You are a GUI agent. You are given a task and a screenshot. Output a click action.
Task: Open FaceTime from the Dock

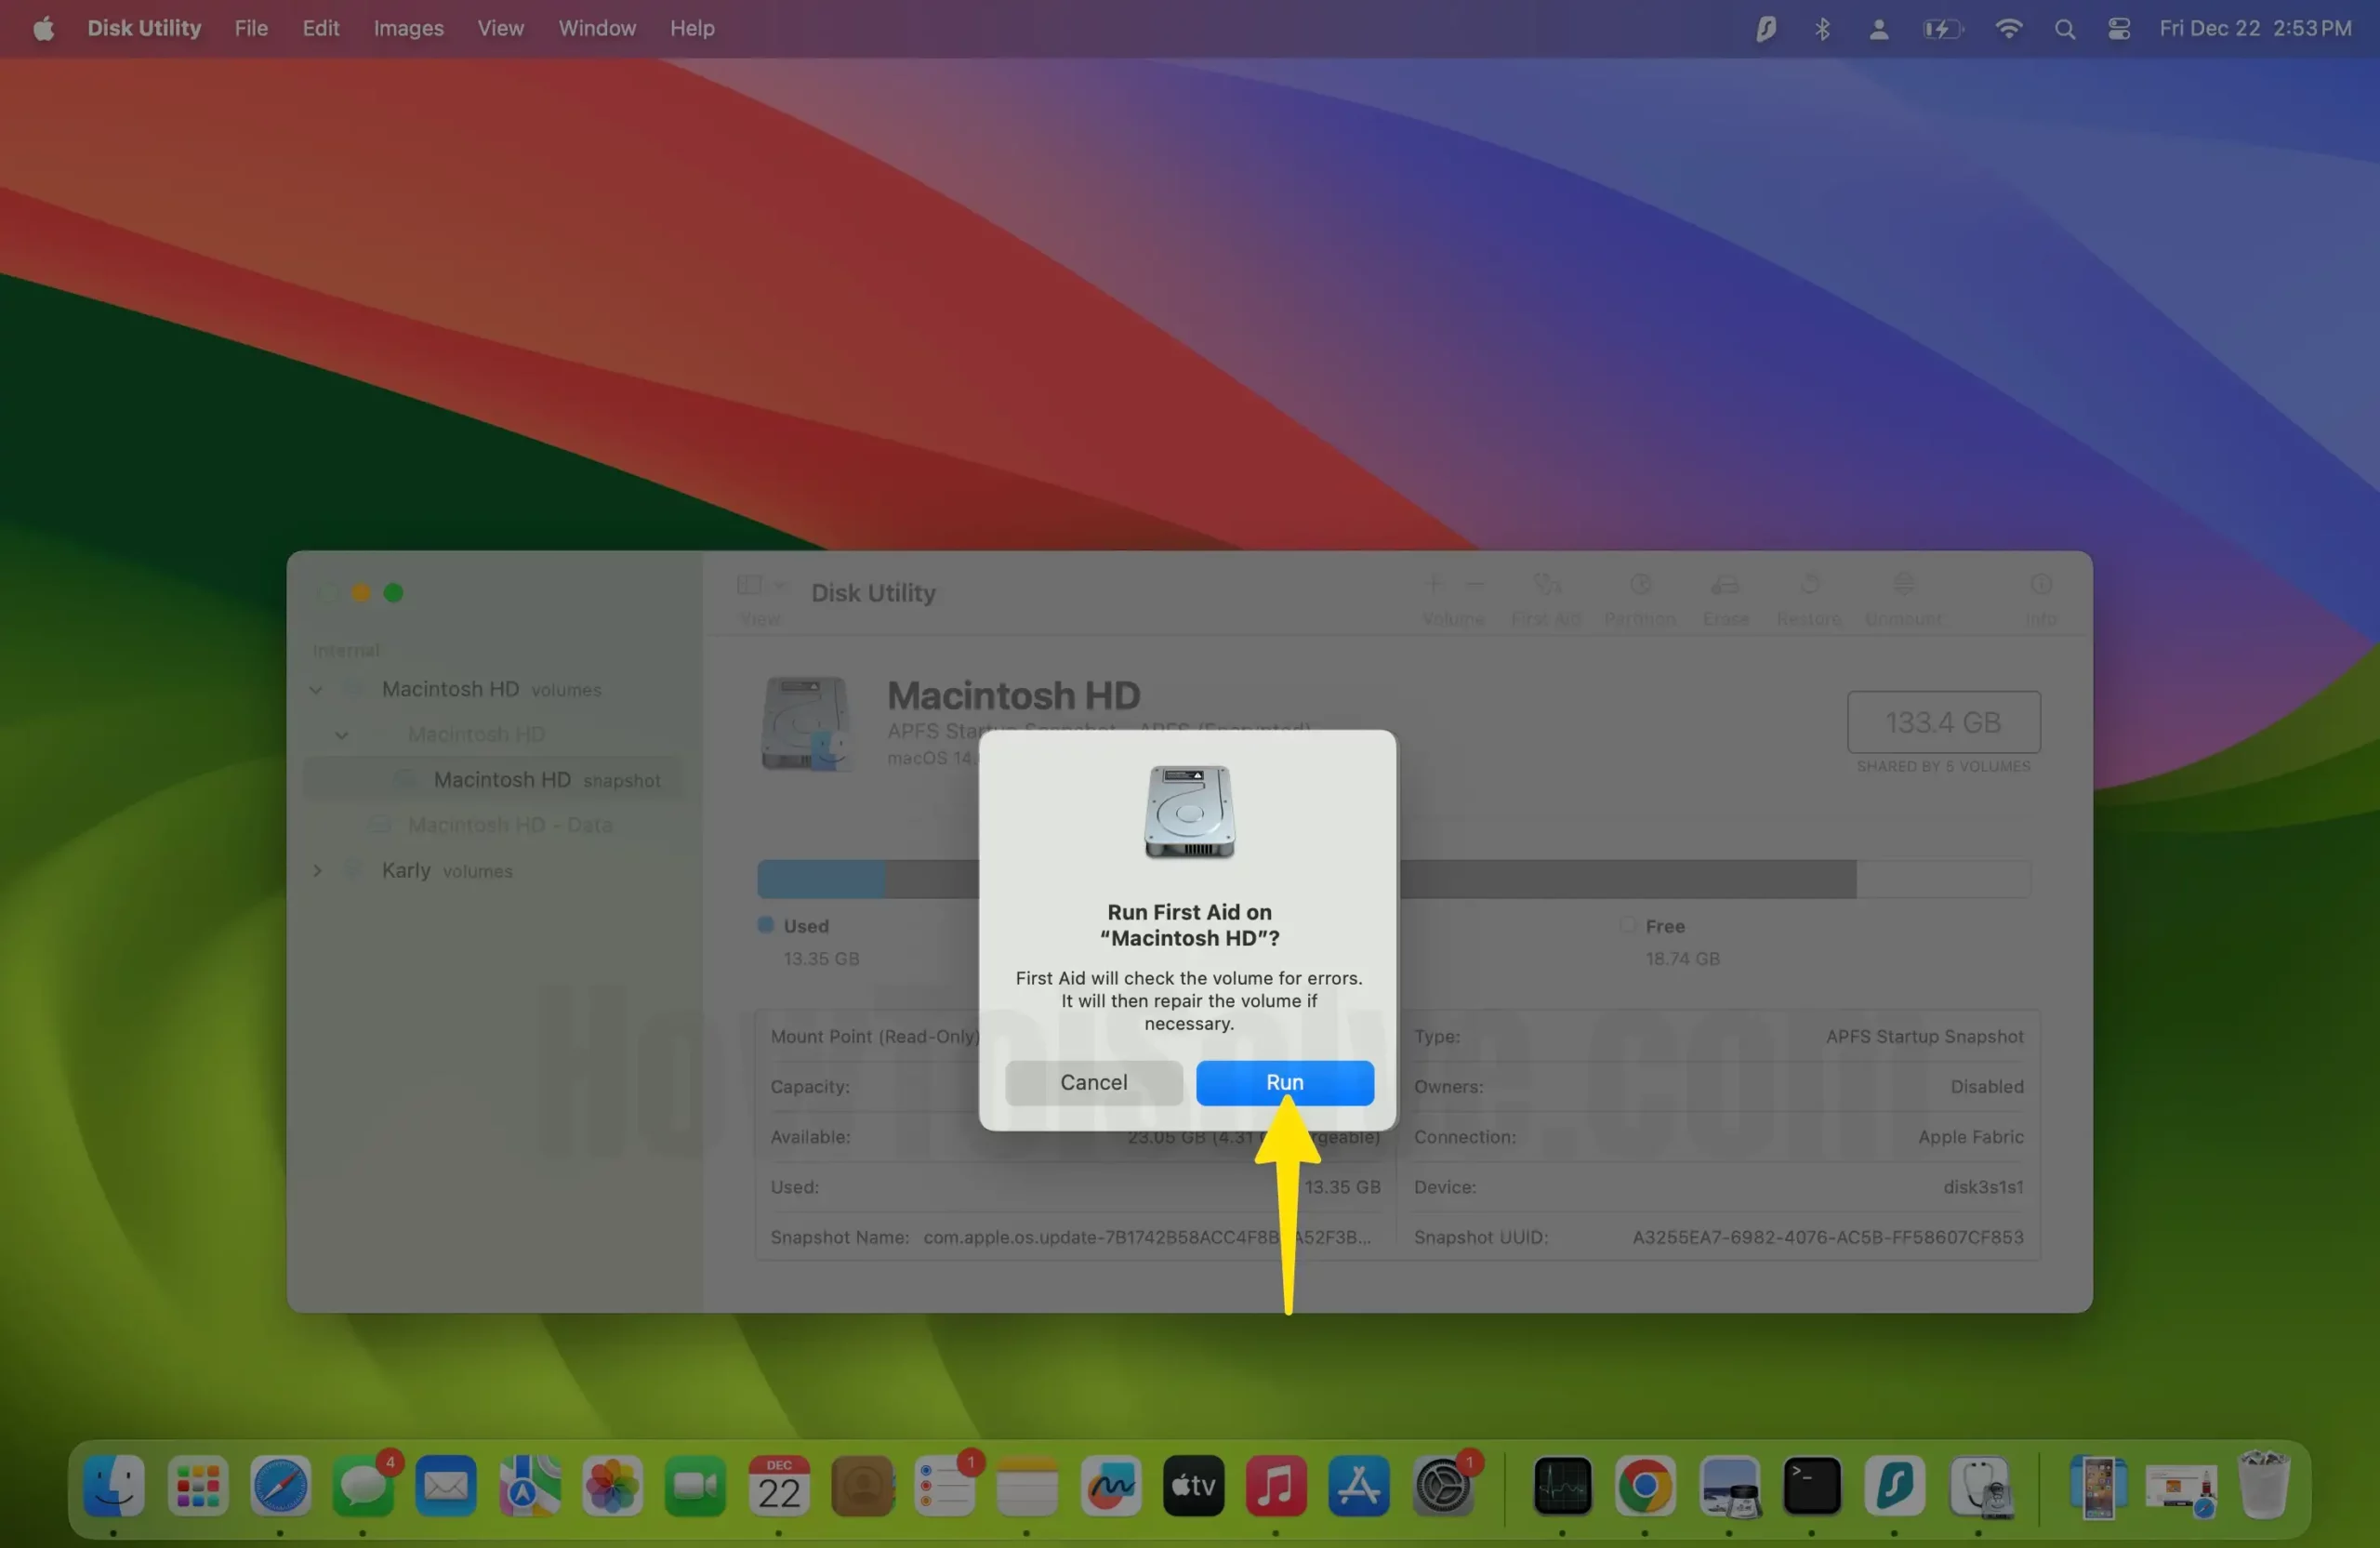[x=695, y=1485]
